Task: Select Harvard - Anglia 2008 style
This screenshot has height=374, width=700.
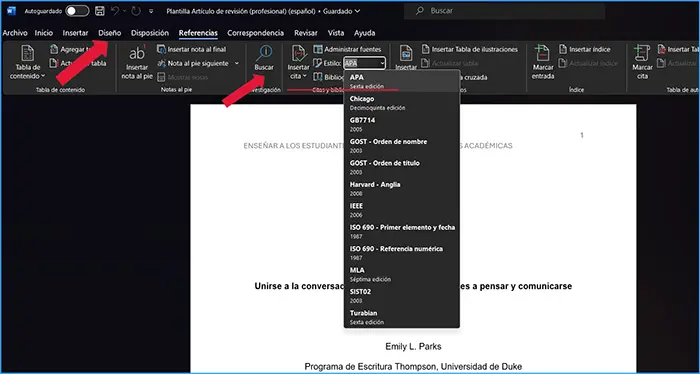Action: click(401, 188)
